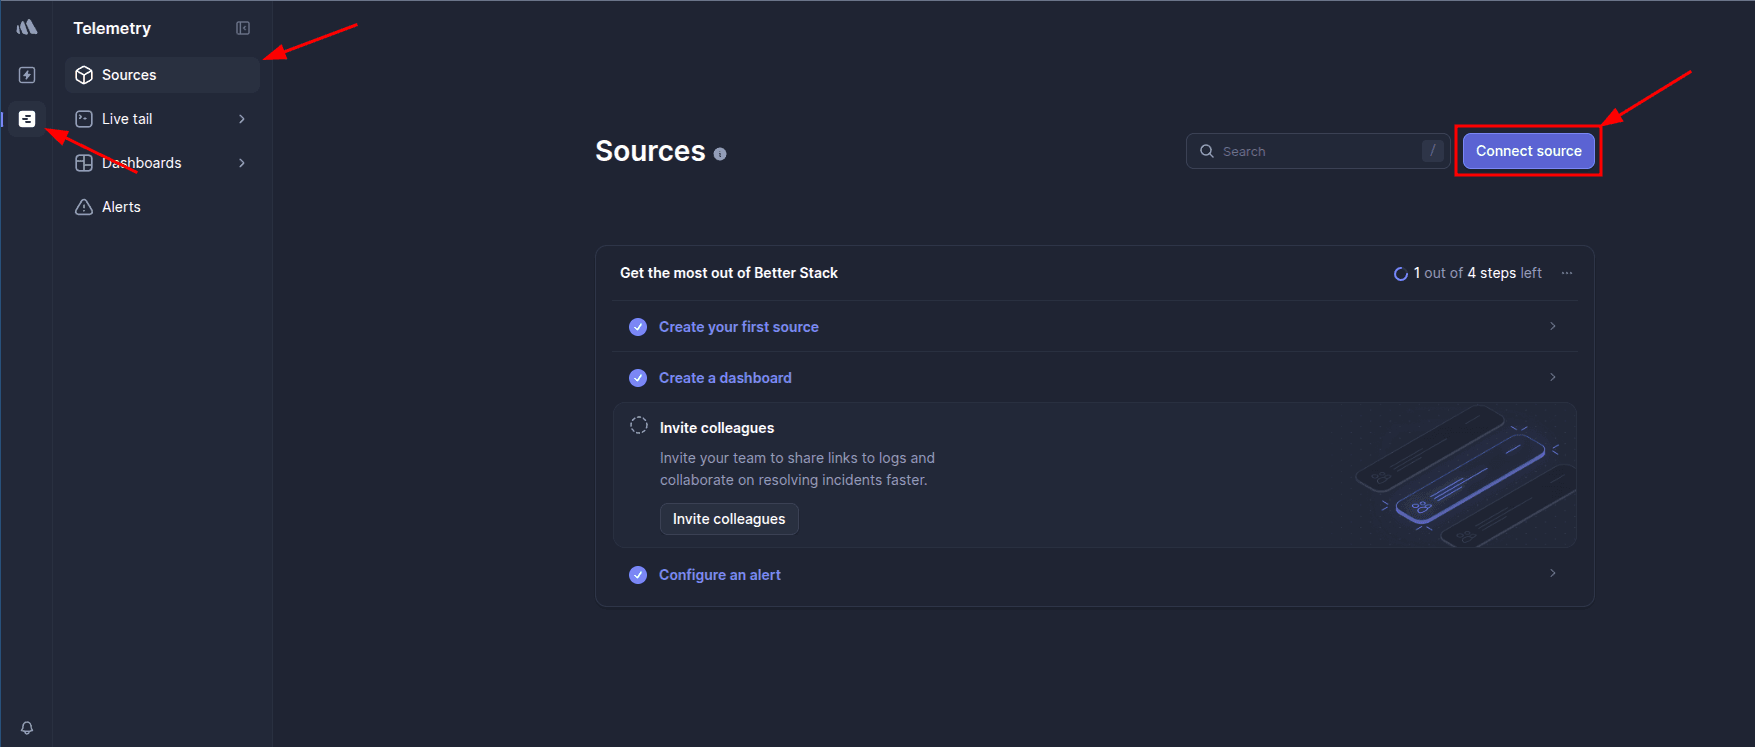Open the three-dot menu on onboarding card
Image resolution: width=1755 pixels, height=747 pixels.
coord(1567,273)
